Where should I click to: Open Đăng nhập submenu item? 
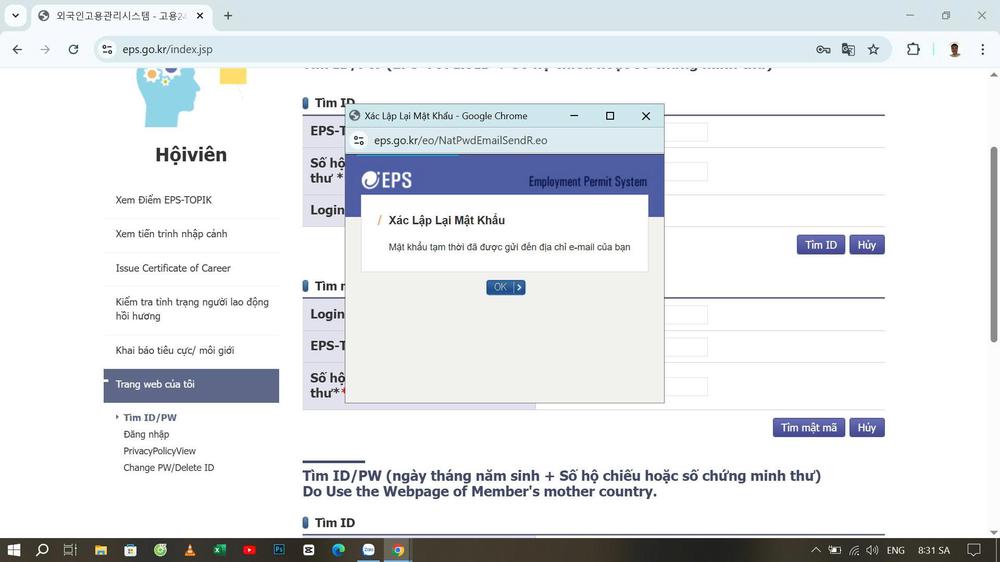[146, 434]
